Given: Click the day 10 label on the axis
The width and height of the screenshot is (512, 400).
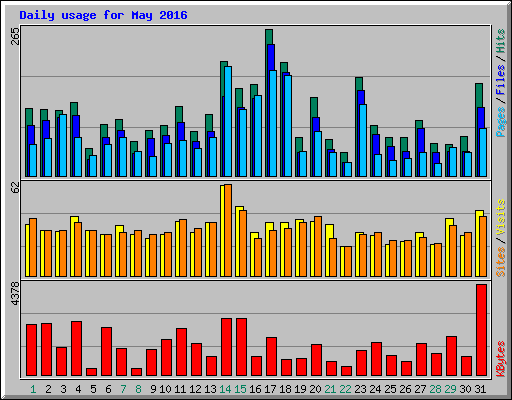Looking at the screenshot, I should point(165,389).
